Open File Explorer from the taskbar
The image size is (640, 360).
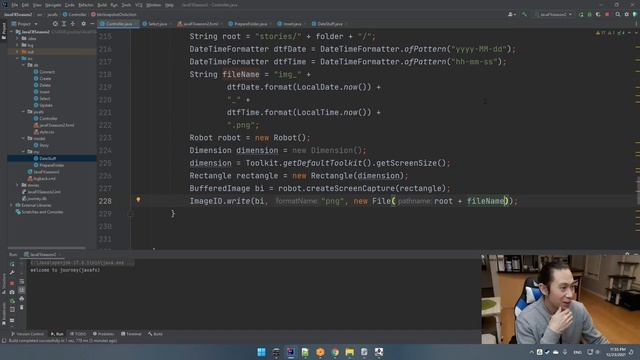tap(350, 352)
